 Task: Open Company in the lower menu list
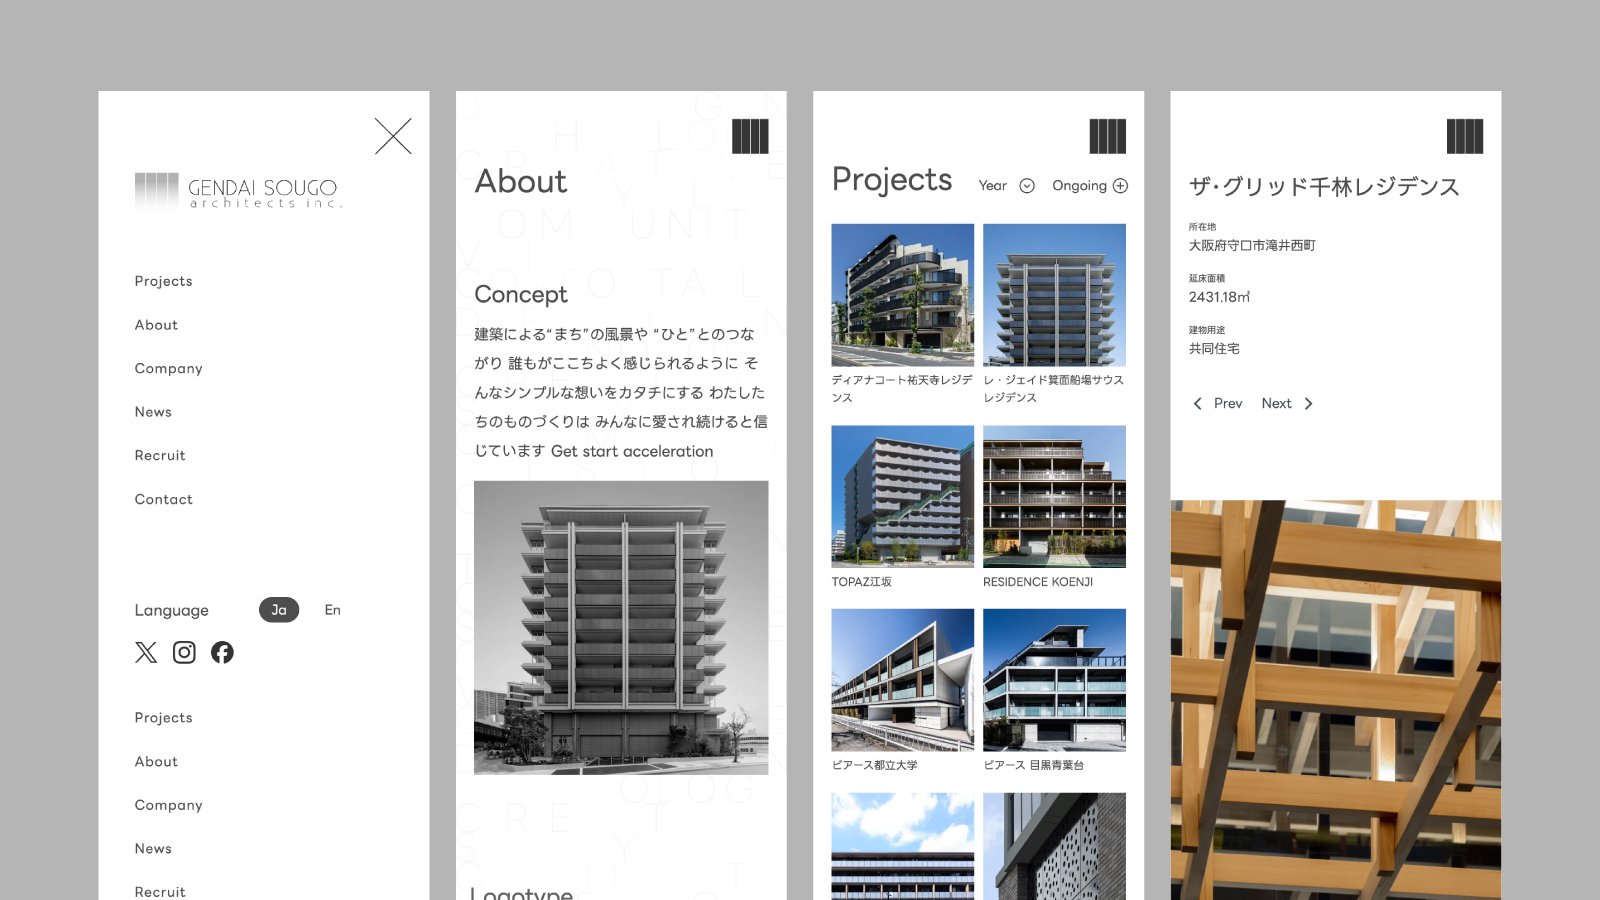pyautogui.click(x=169, y=805)
